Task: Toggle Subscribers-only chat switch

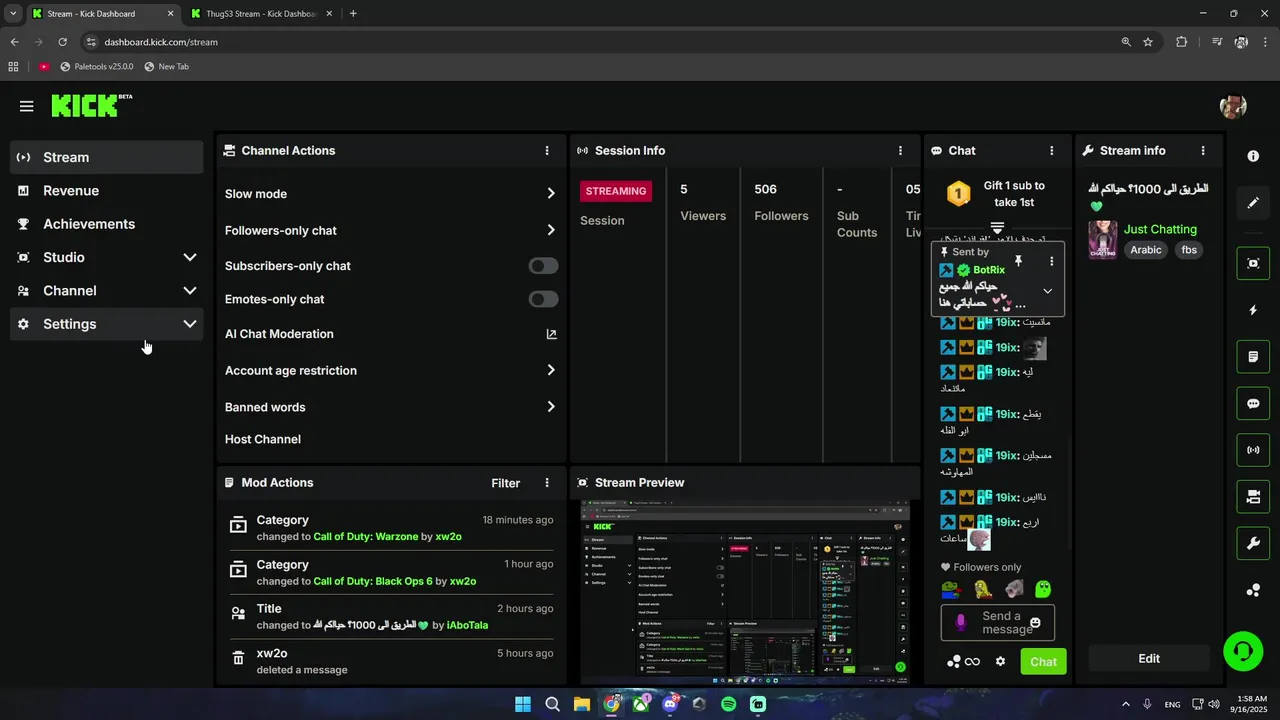Action: [543, 266]
